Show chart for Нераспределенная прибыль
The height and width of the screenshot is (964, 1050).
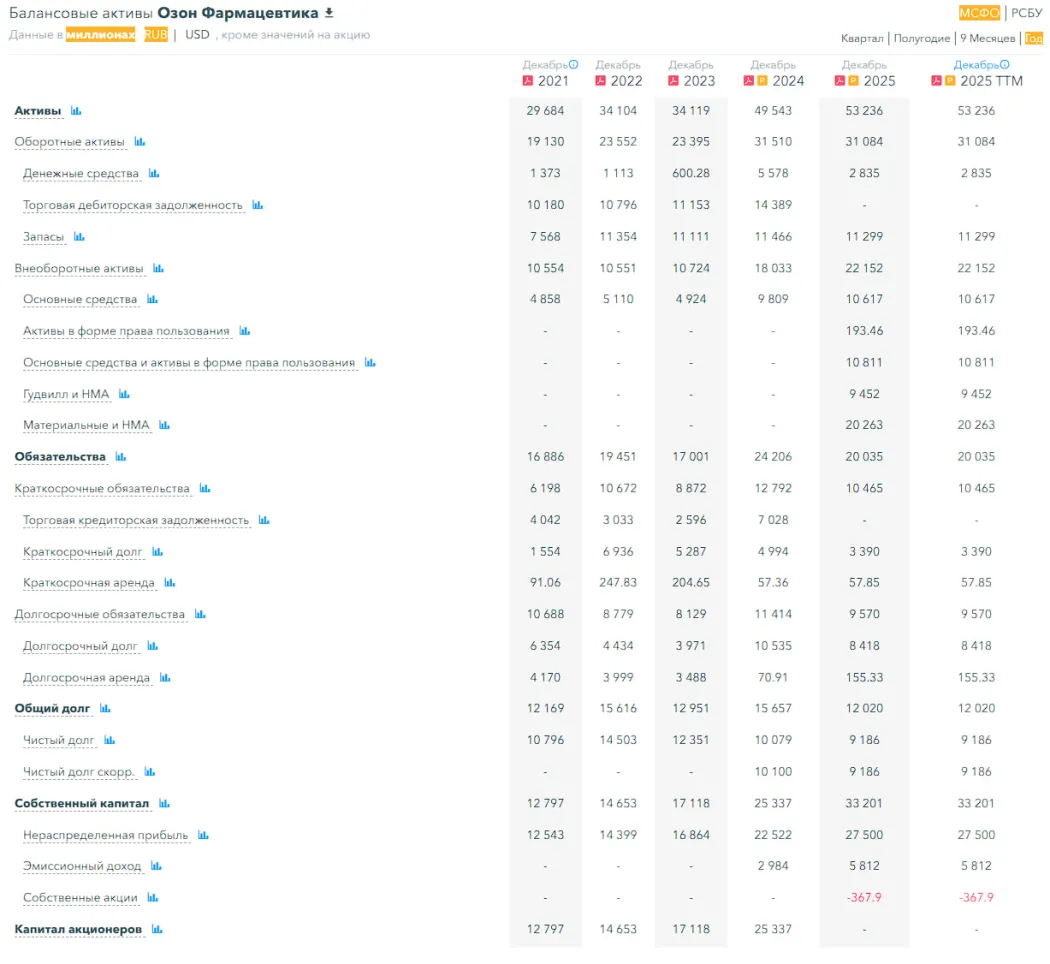[x=203, y=835]
